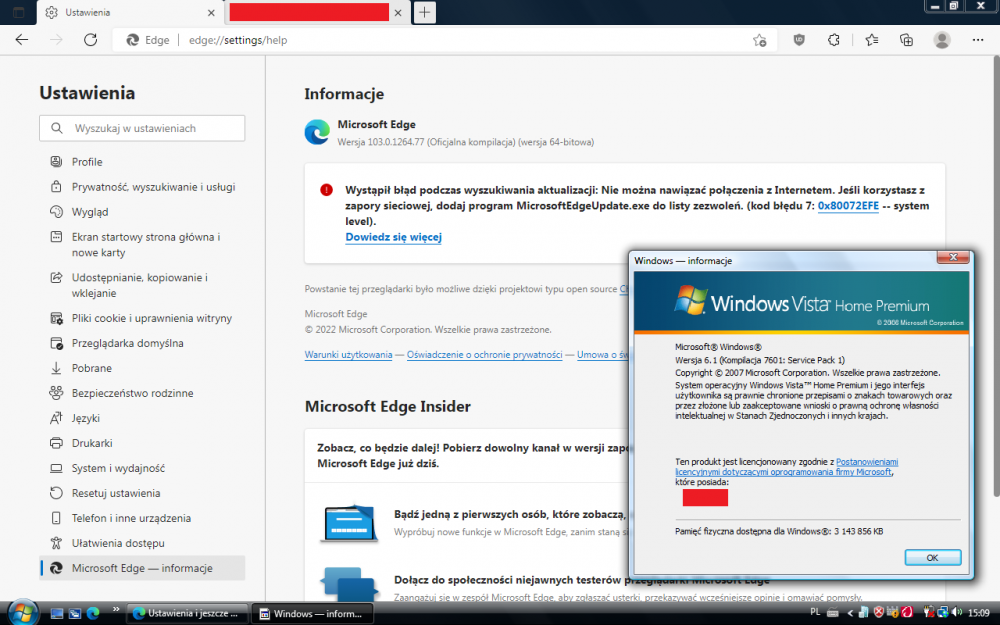This screenshot has width=1000, height=625.
Task: Open Pobrane settings section
Action: click(142, 368)
